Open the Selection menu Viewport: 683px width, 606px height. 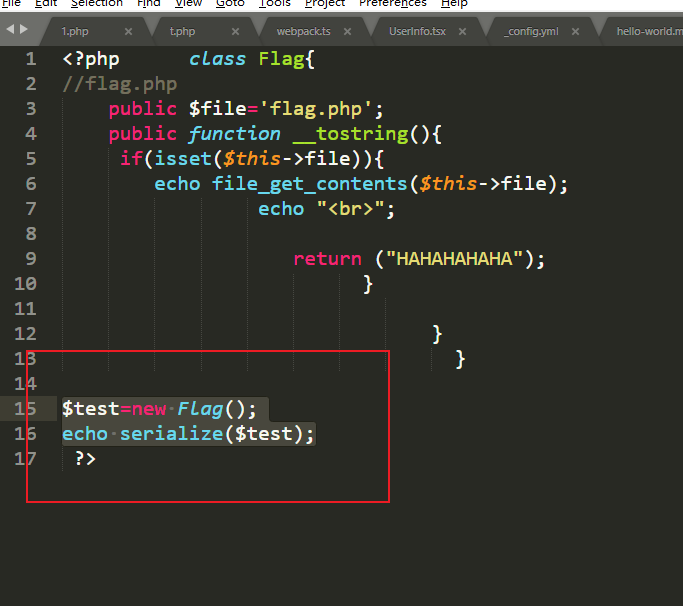[97, 3]
